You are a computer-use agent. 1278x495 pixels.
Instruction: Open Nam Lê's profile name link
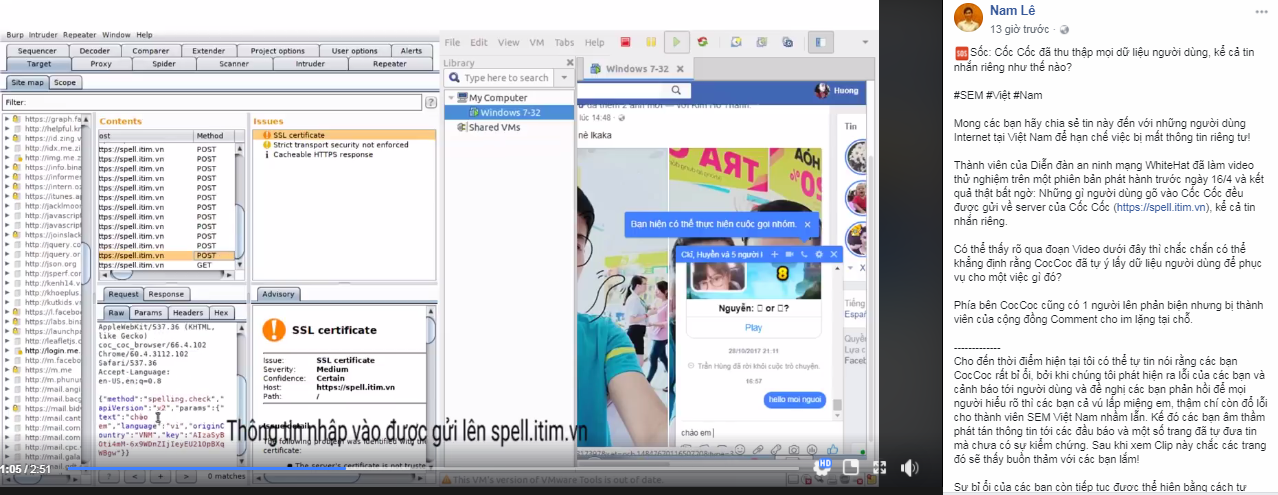[1011, 10]
